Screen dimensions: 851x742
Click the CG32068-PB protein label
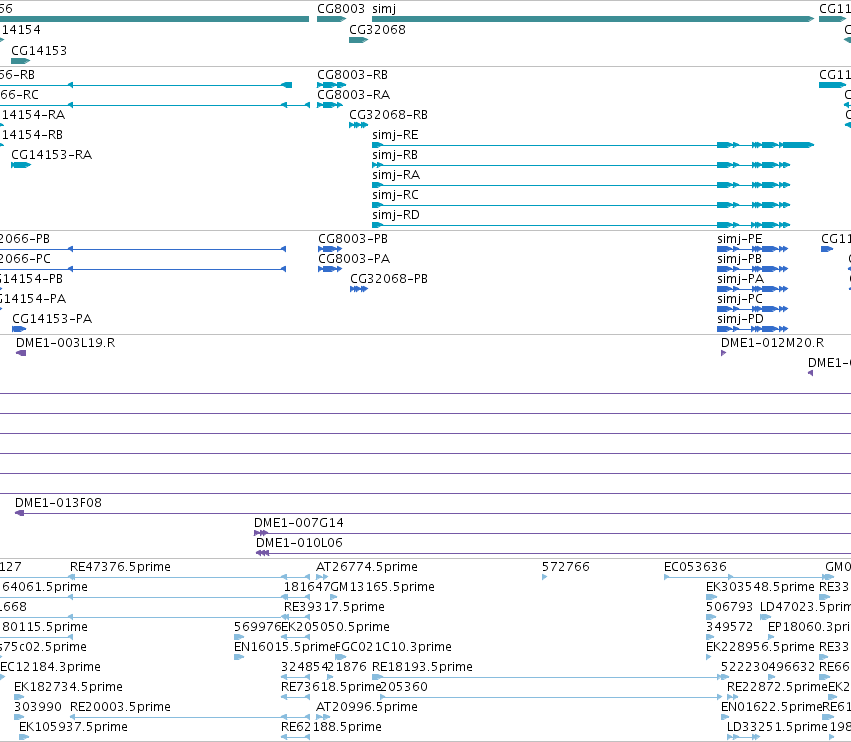point(389,279)
